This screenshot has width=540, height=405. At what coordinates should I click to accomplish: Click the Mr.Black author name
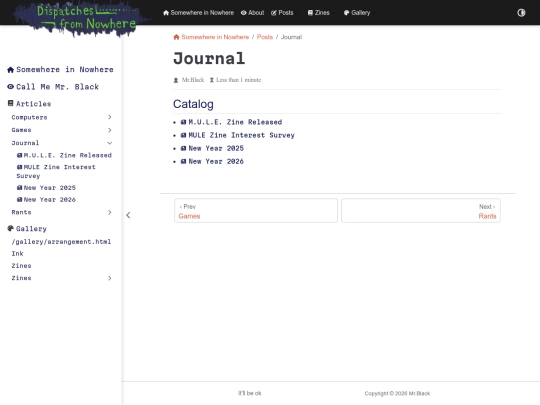point(193,80)
